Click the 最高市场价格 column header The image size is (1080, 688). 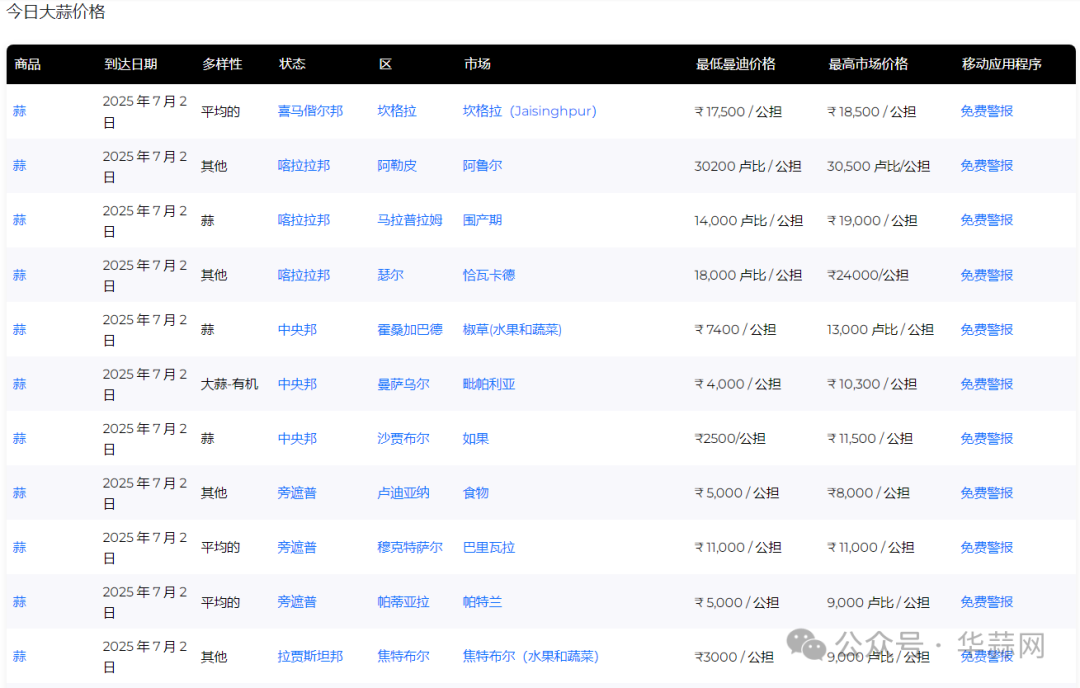coord(868,64)
